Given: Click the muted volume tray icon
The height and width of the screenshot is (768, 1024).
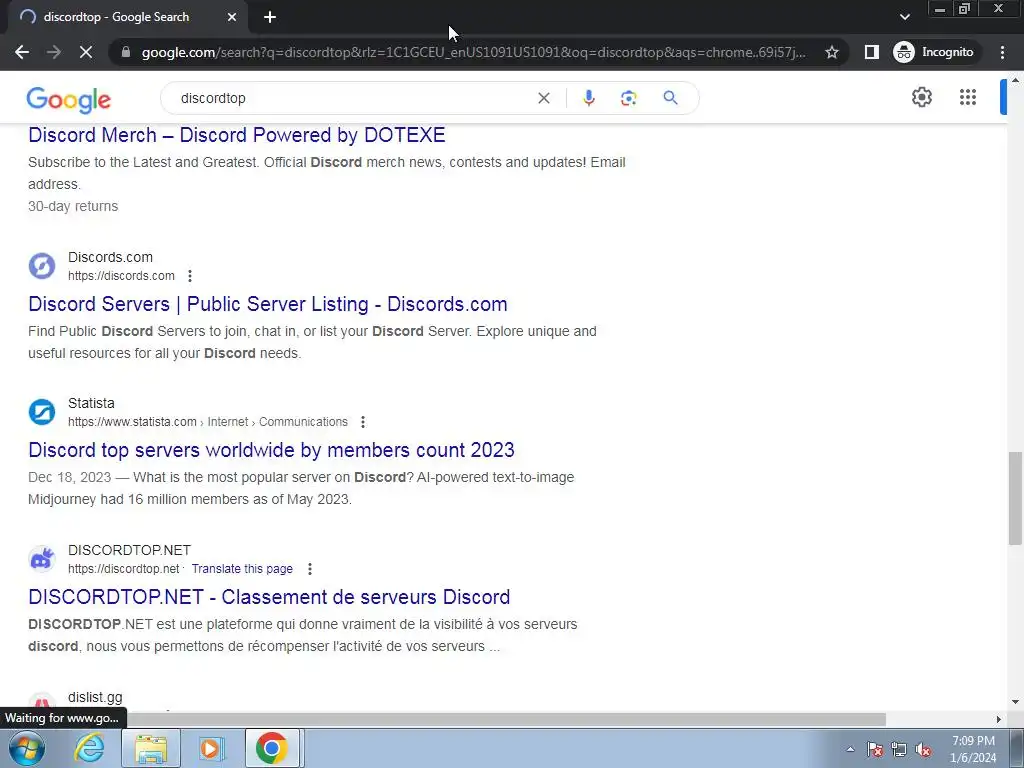Looking at the screenshot, I should tap(923, 750).
